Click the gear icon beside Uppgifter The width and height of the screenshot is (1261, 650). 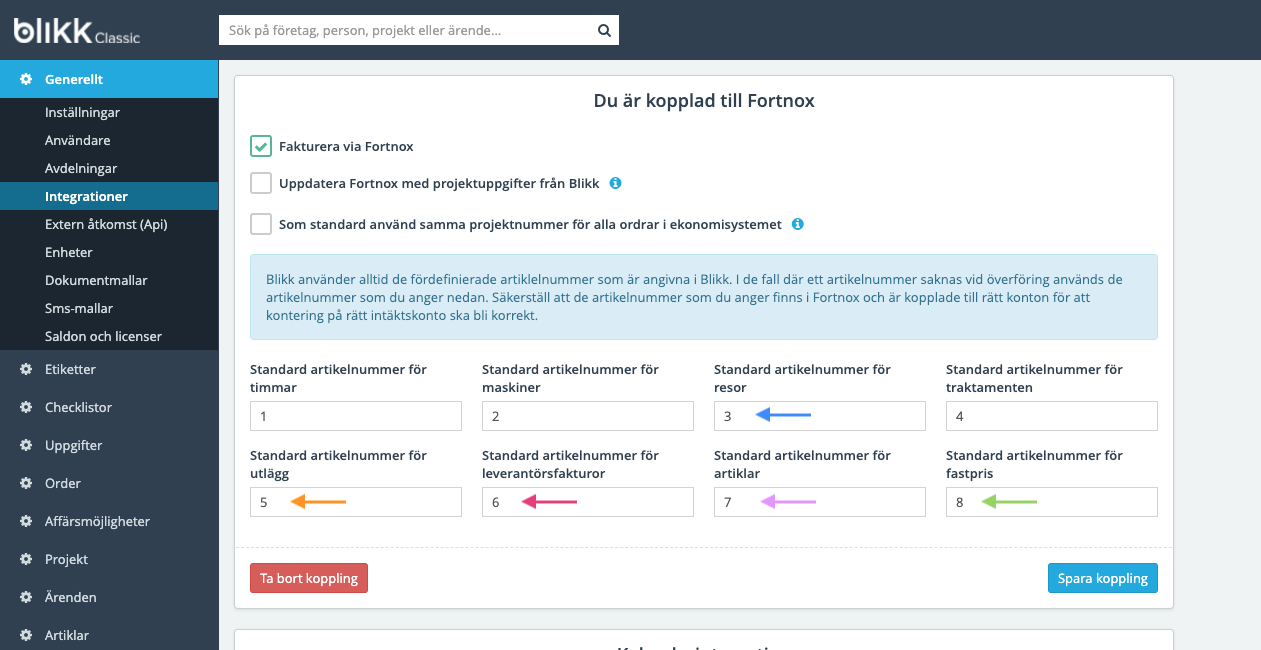coord(26,445)
